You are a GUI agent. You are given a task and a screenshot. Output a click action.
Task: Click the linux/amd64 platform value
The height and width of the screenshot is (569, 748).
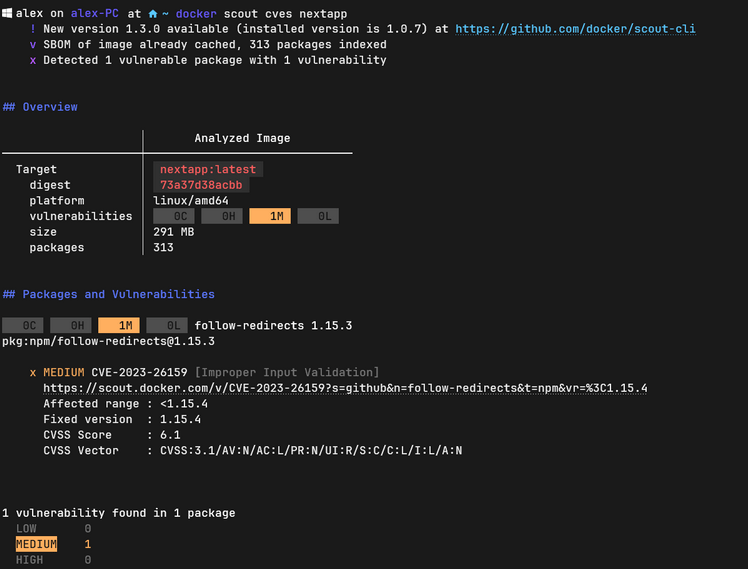(x=190, y=201)
